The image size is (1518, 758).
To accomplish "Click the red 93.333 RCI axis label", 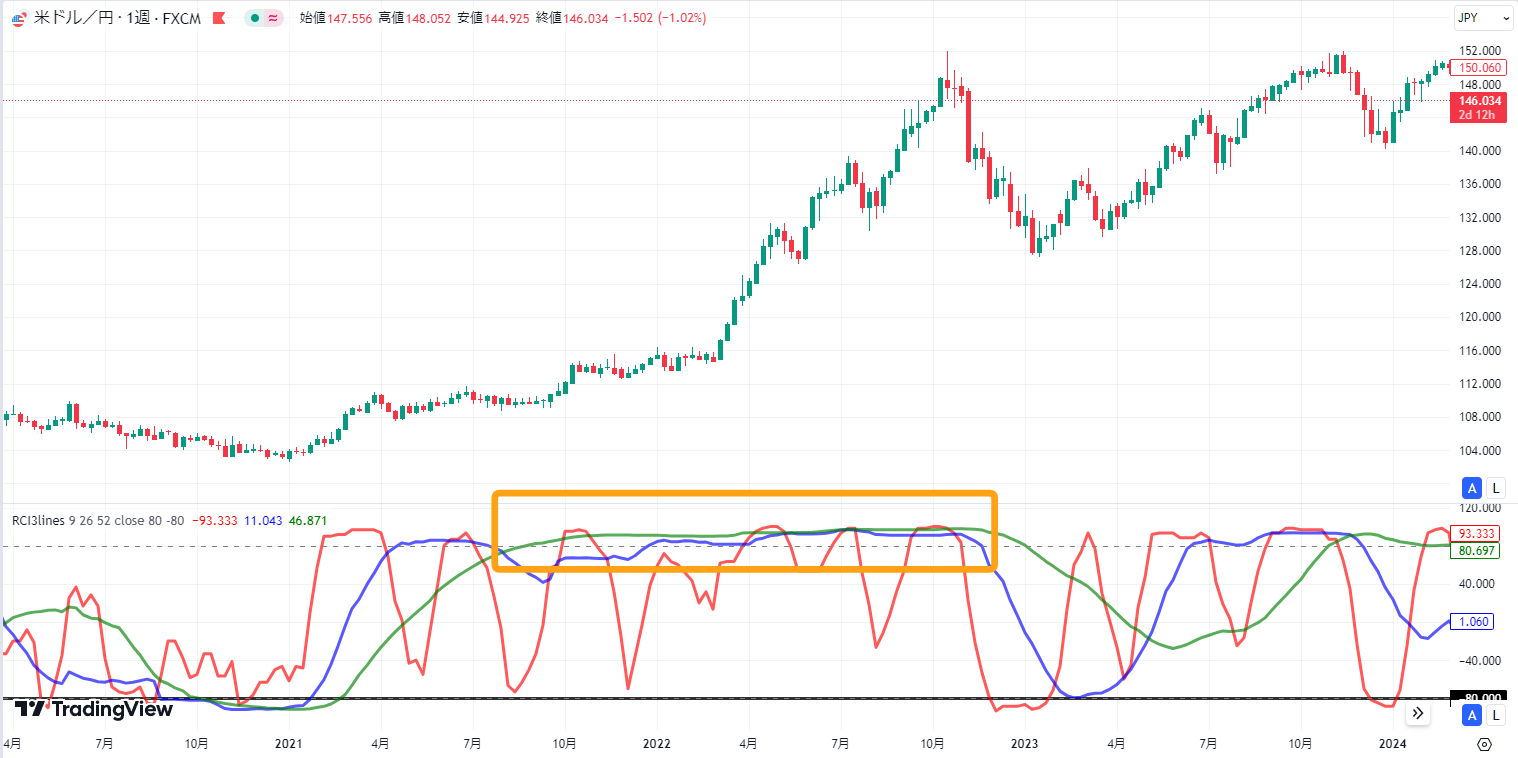I will tap(1477, 534).
